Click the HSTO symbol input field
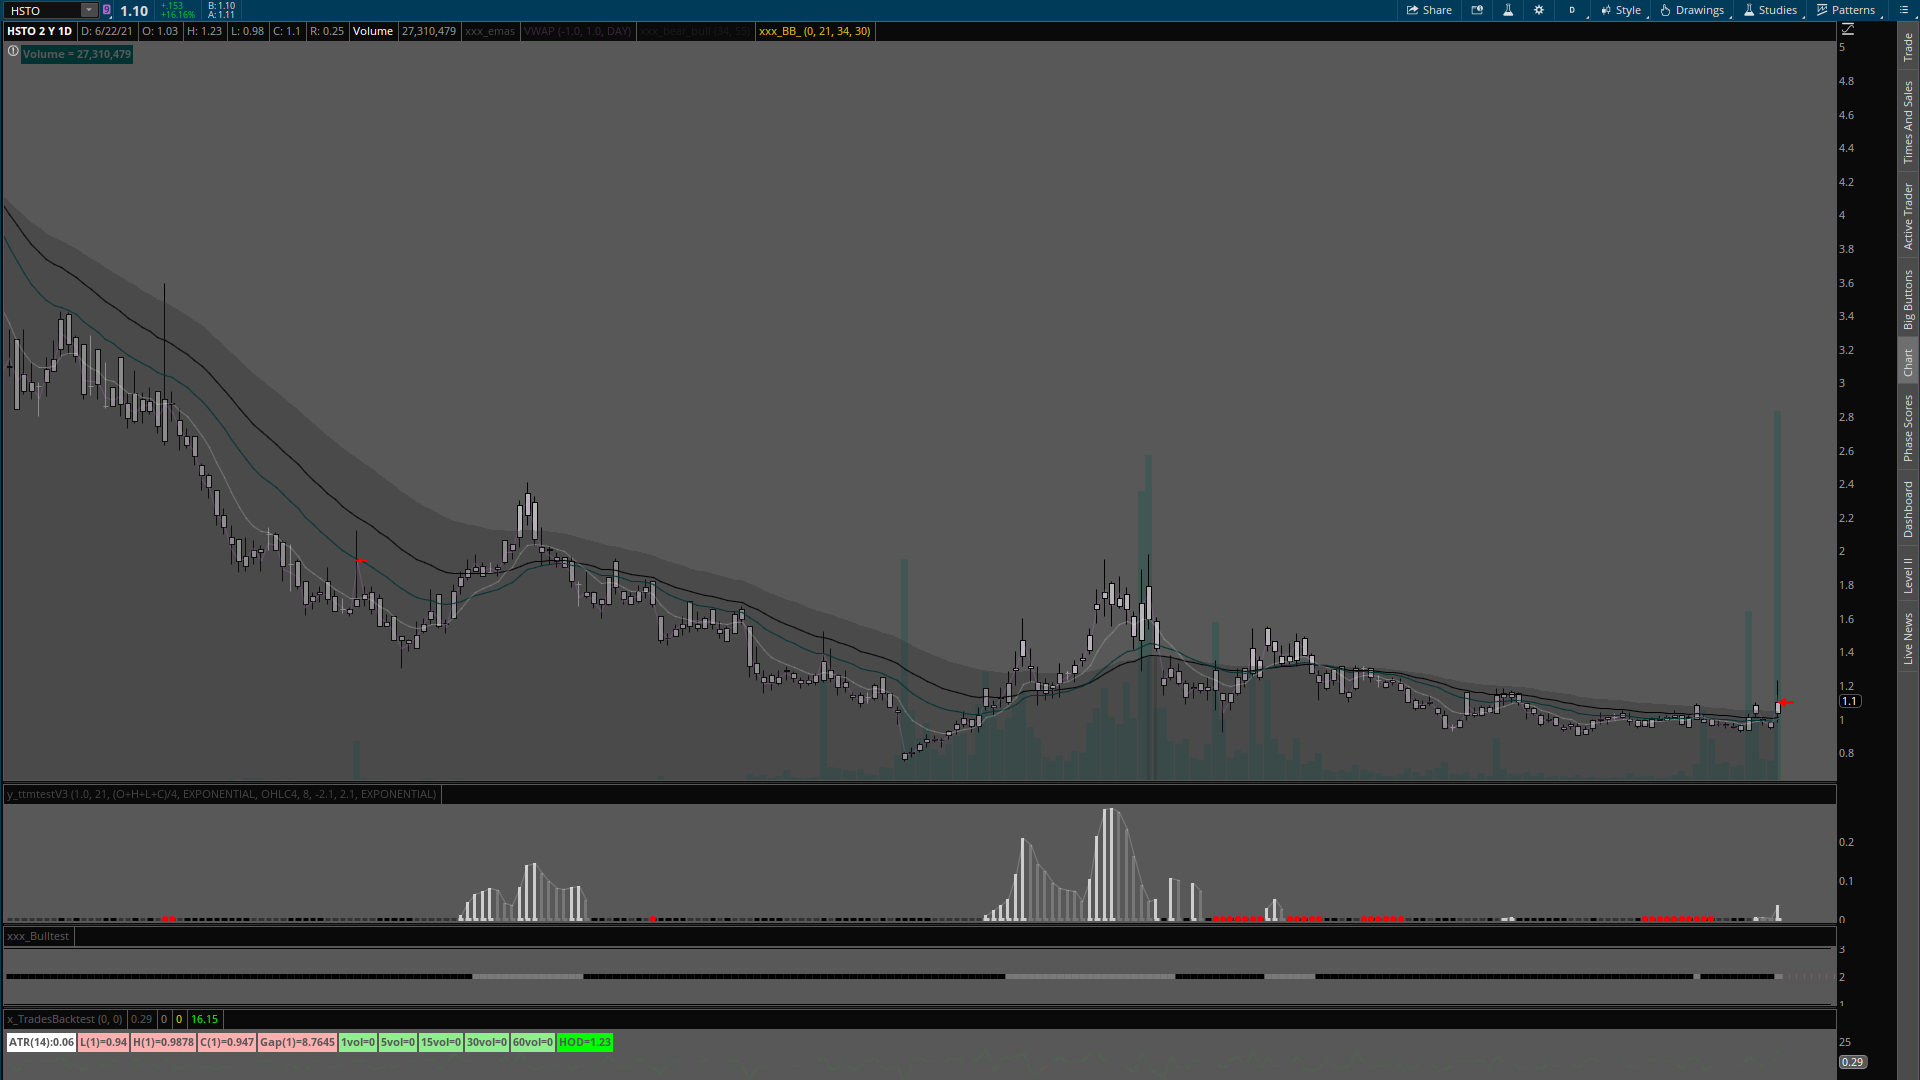Screen dimensions: 1920x1080 pyautogui.click(x=42, y=10)
